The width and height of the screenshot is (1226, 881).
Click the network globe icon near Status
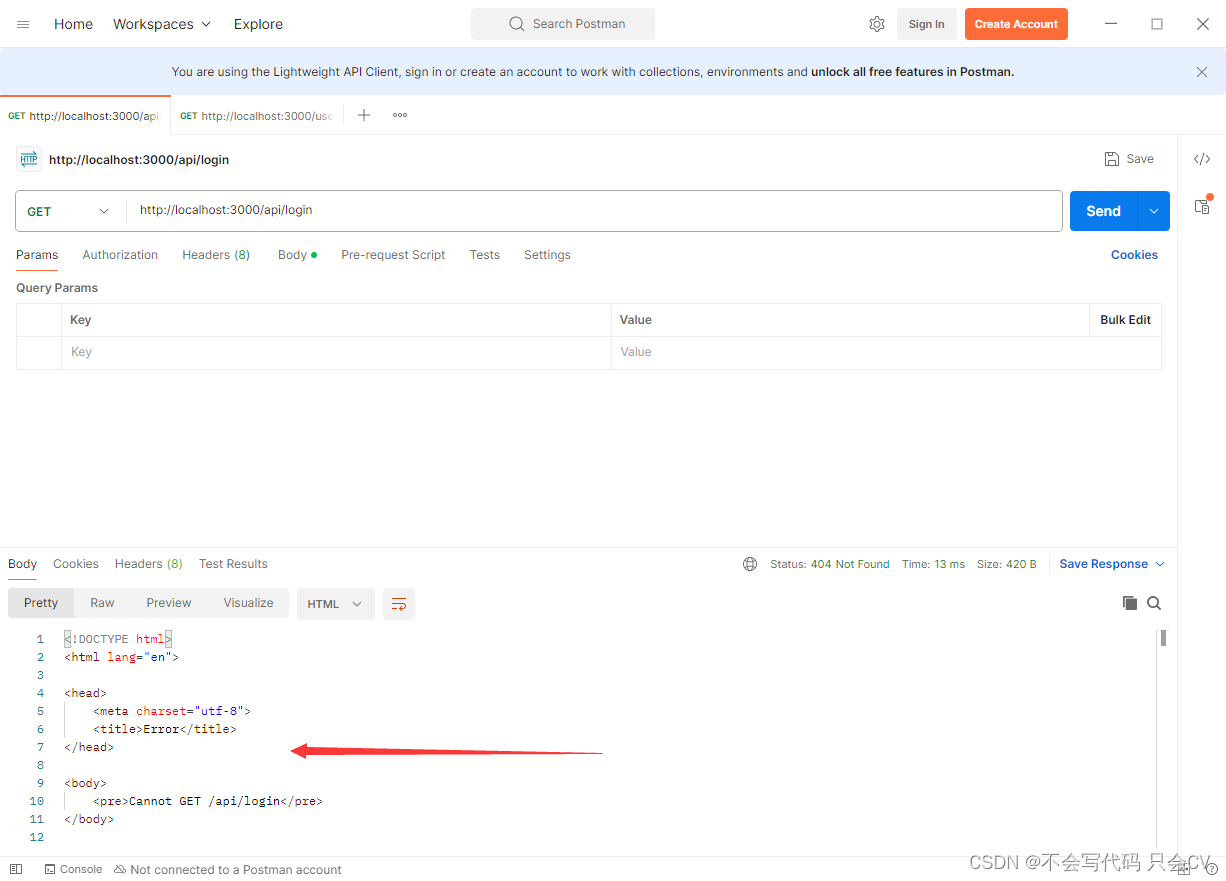click(750, 564)
